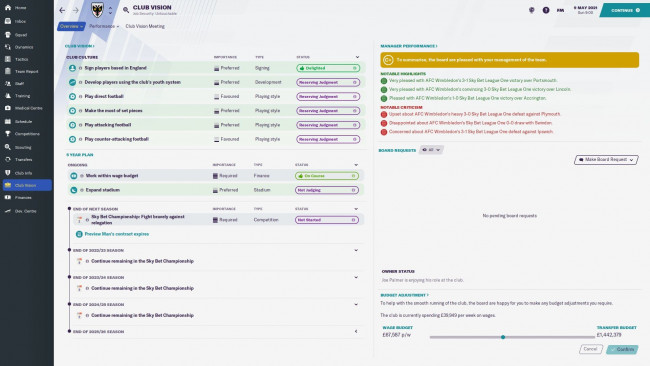This screenshot has width=650, height=366.
Task: Open the Performance dropdown tab
Action: pos(104,26)
